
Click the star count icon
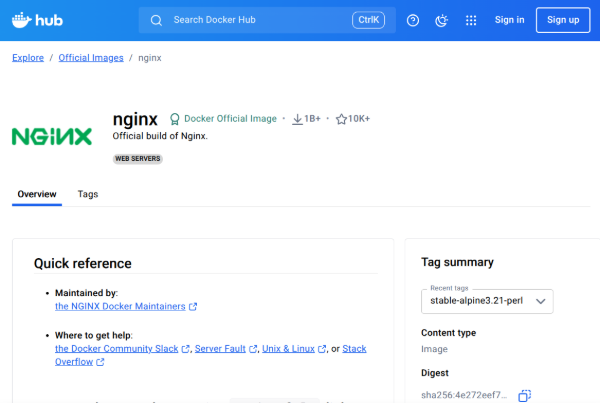341,119
